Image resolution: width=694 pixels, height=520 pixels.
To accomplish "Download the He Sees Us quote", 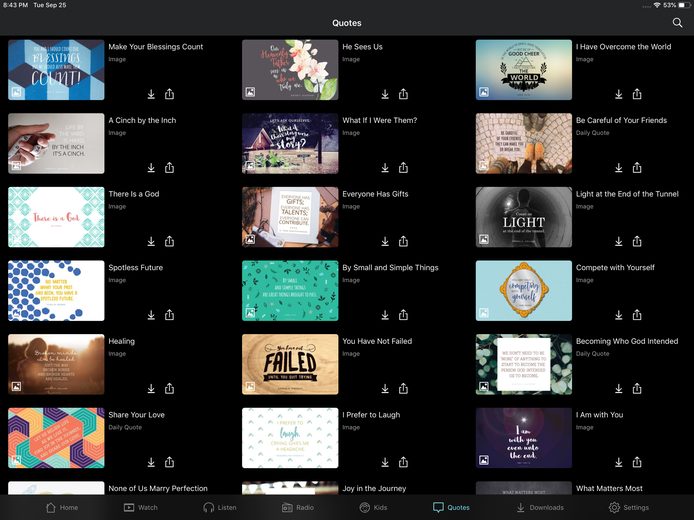I will (x=385, y=94).
